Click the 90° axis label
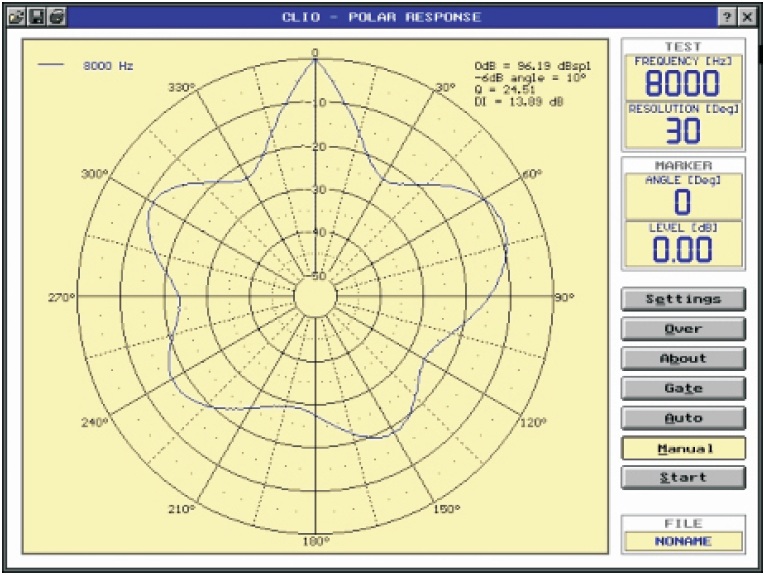This screenshot has height=575, width=764. point(565,297)
